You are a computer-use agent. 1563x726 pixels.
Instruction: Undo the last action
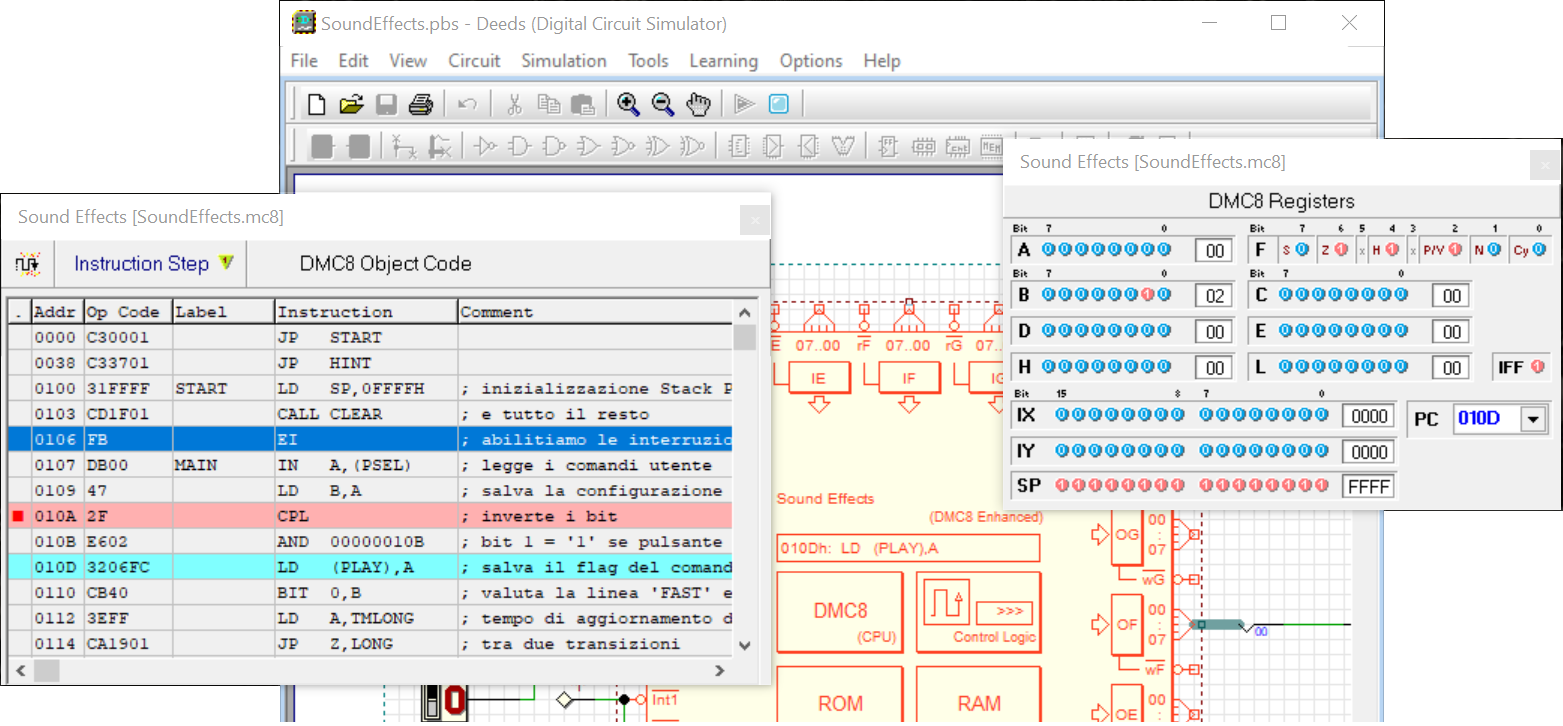(x=467, y=104)
